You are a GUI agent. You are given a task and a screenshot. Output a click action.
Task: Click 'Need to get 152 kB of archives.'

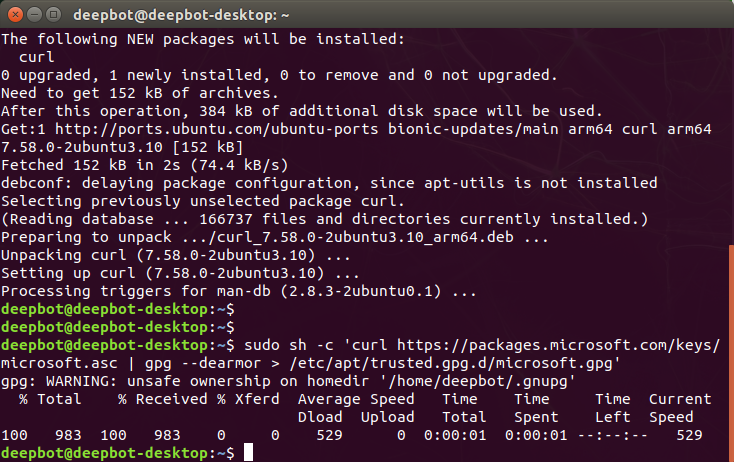140,93
